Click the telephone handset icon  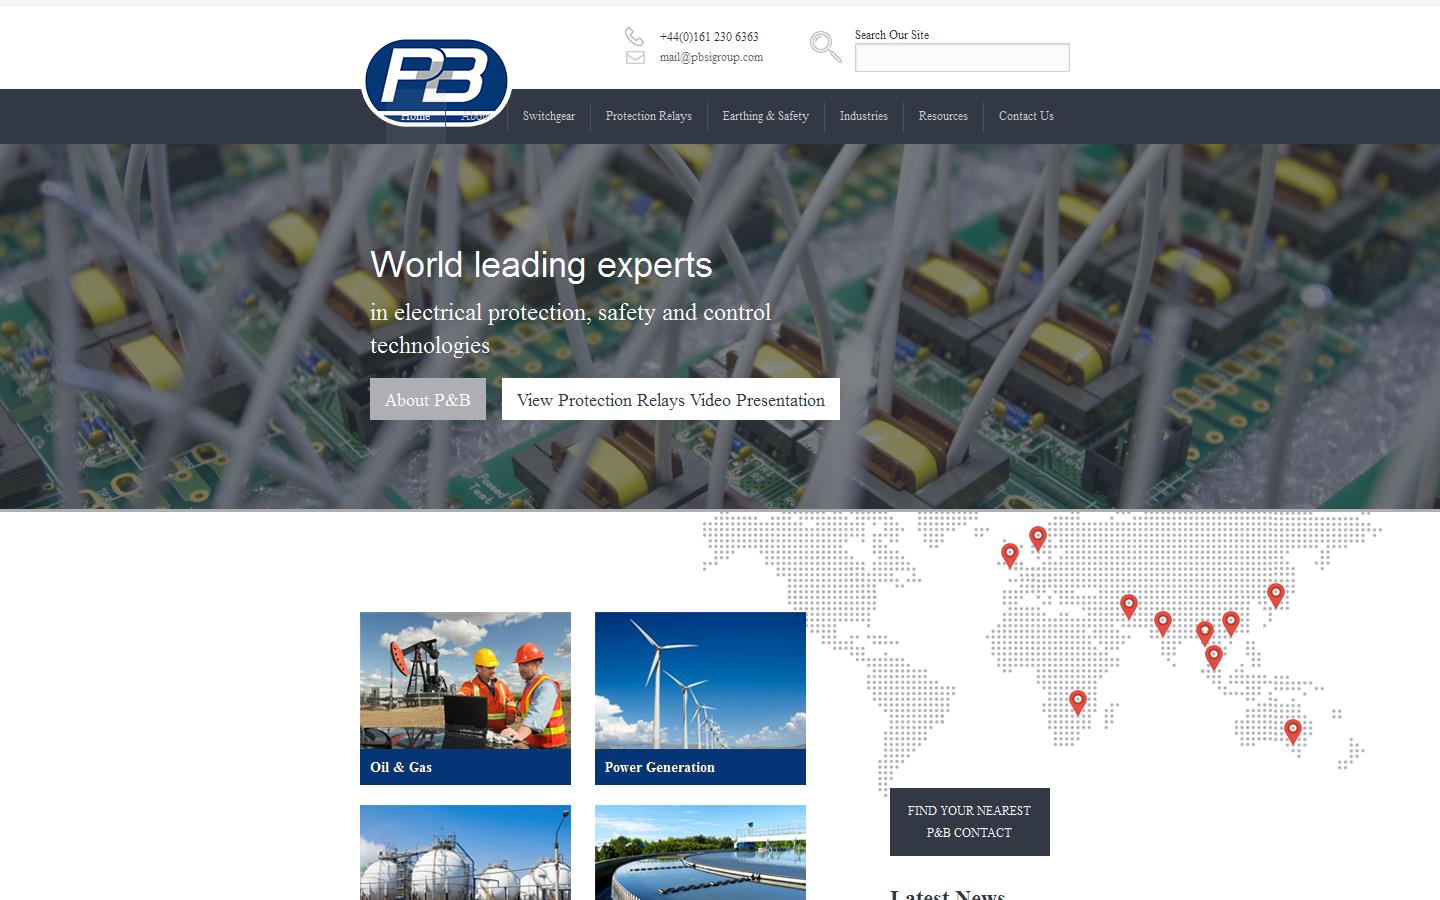[634, 36]
